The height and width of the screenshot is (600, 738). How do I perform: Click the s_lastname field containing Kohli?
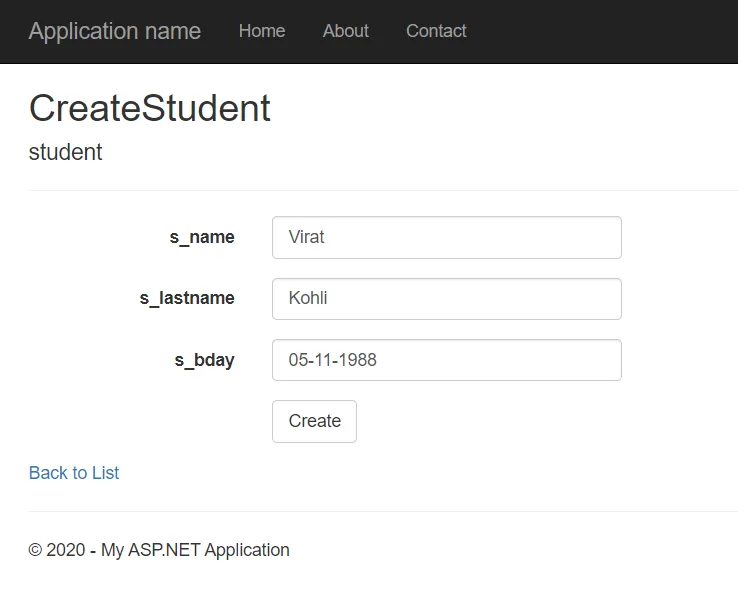[x=447, y=299]
